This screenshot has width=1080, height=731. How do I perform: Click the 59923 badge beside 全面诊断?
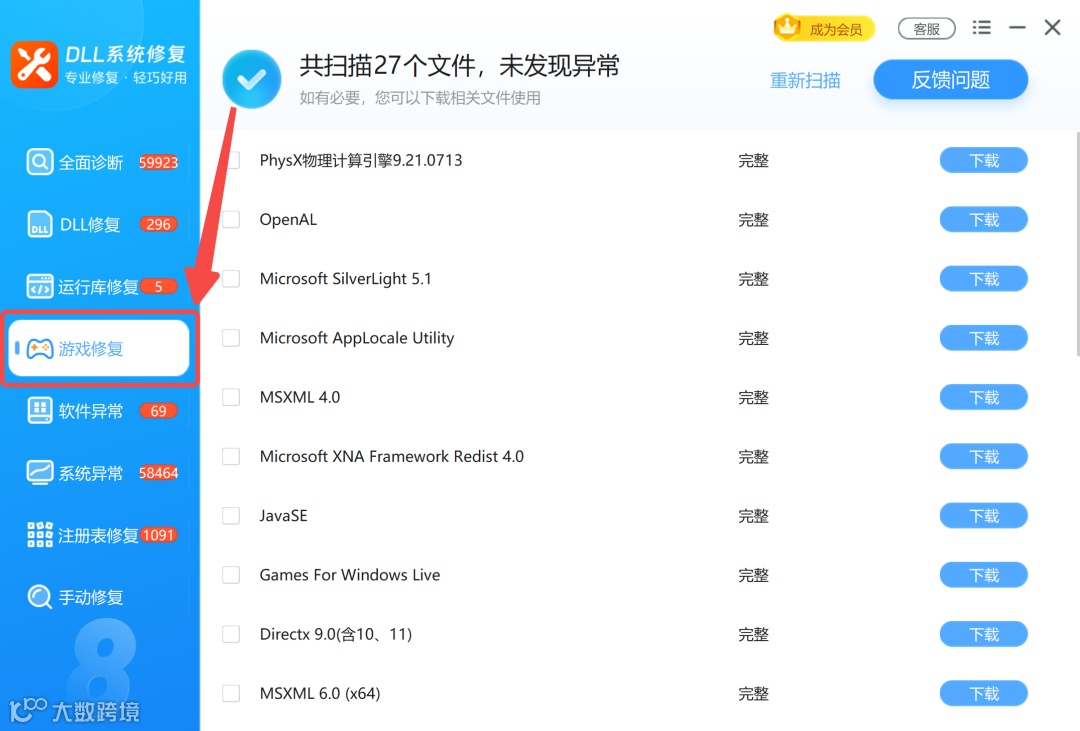[158, 163]
